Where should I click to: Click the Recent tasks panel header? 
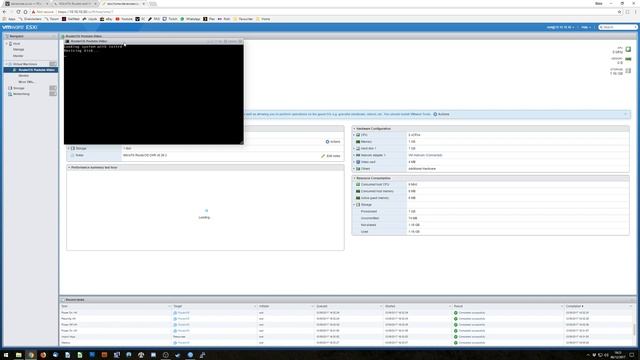[347, 300]
